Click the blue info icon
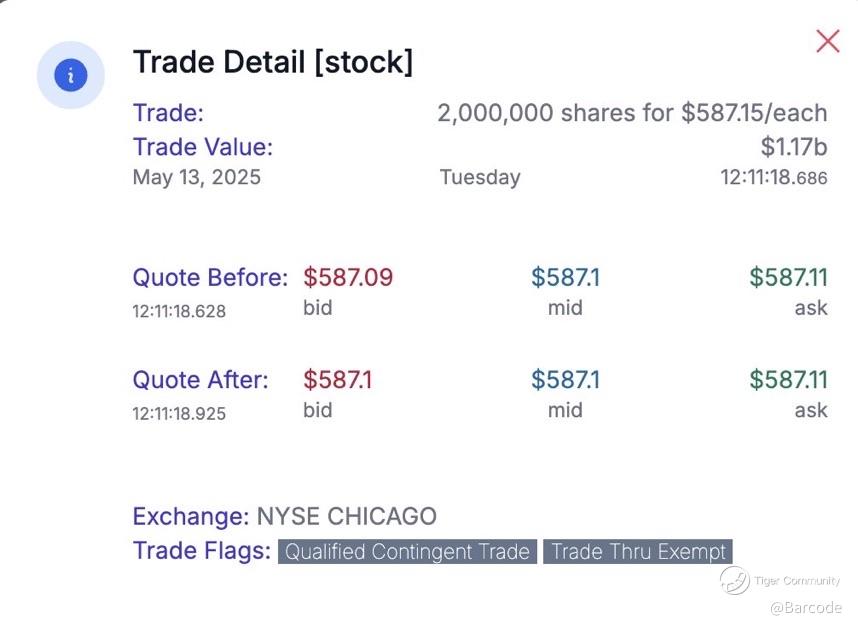The width and height of the screenshot is (858, 628). (71, 75)
